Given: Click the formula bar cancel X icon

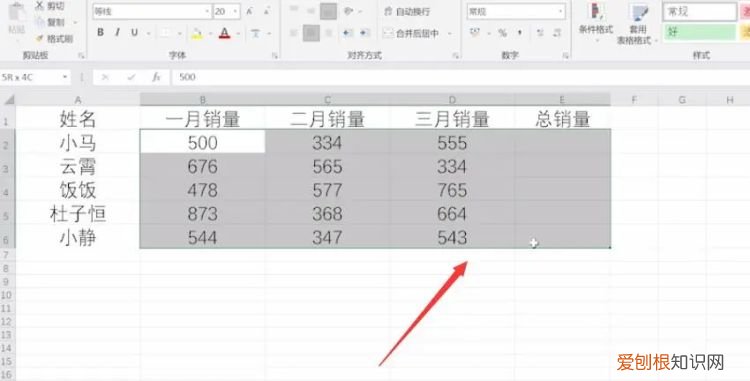Looking at the screenshot, I should tap(105, 77).
